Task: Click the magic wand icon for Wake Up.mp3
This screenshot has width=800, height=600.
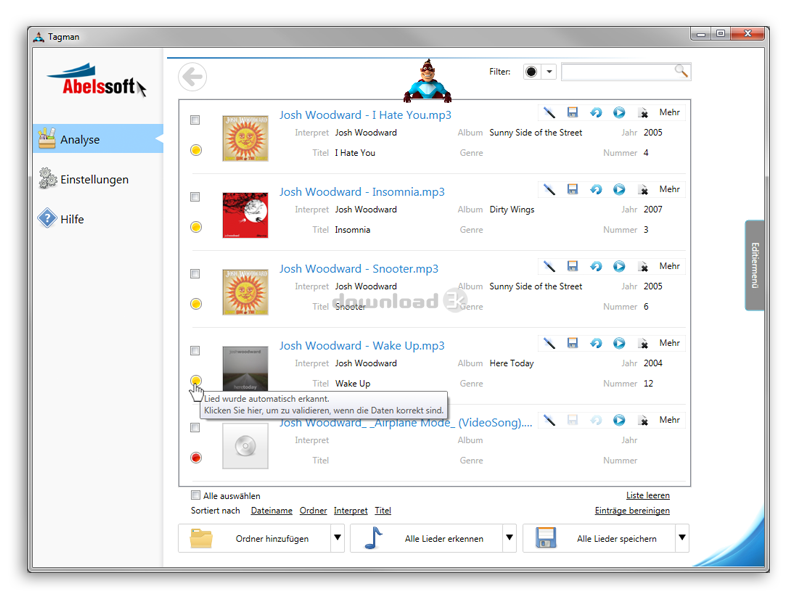Action: click(x=549, y=343)
